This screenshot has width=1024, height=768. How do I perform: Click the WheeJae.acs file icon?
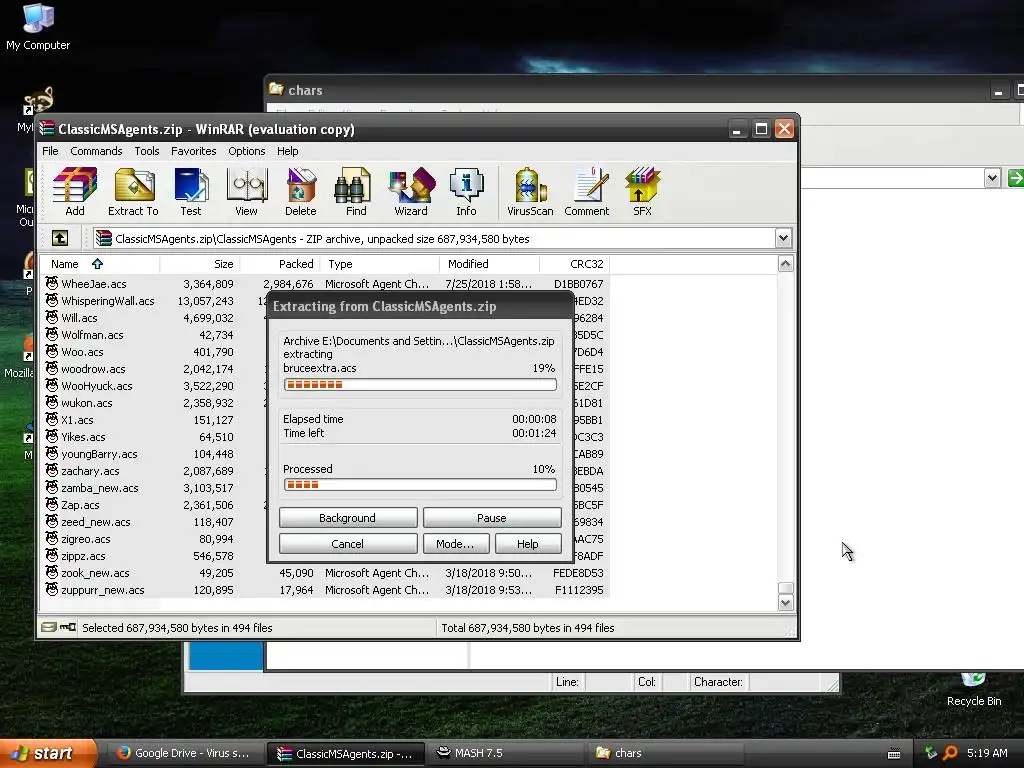coord(52,283)
